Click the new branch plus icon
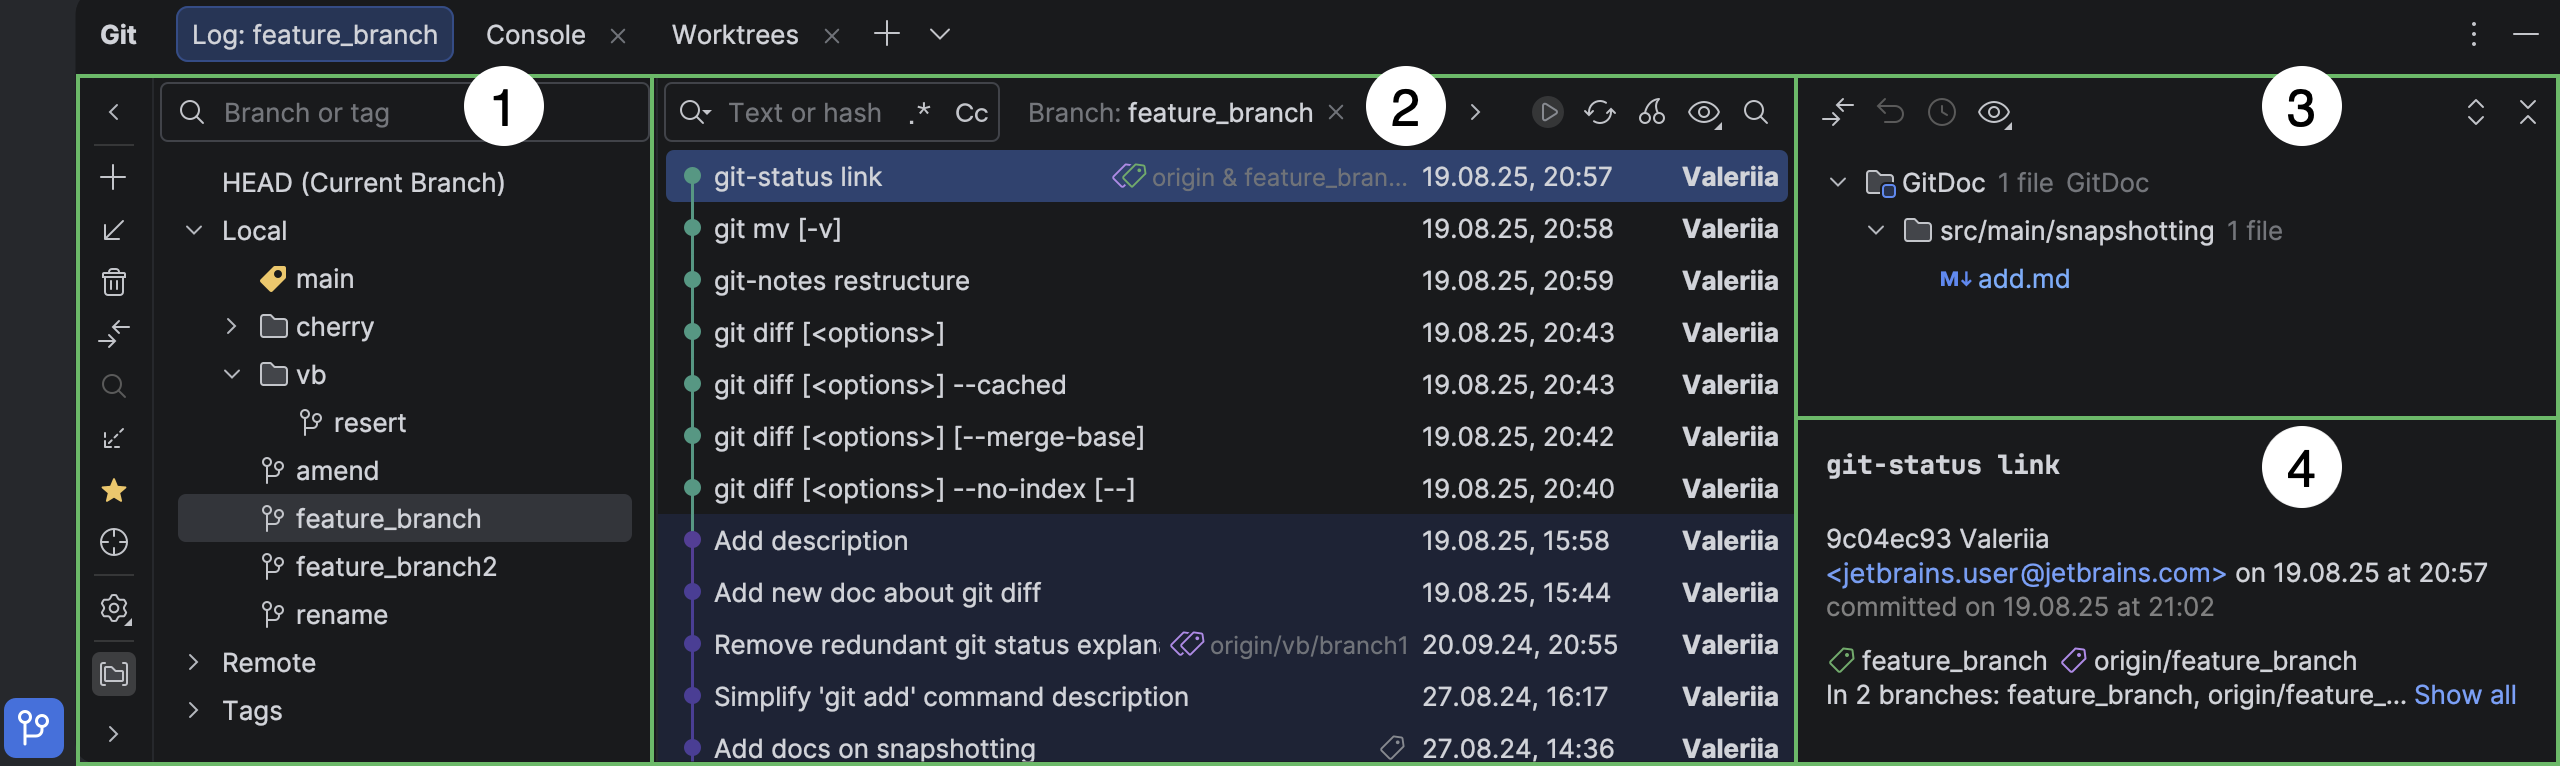 click(x=114, y=178)
